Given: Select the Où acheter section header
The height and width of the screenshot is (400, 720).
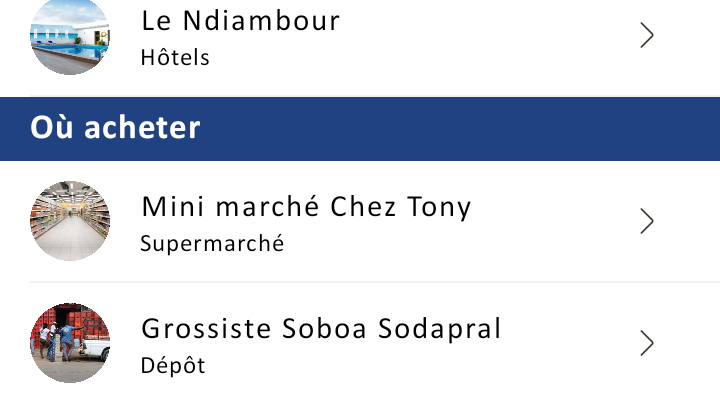Looking at the screenshot, I should 116,128.
